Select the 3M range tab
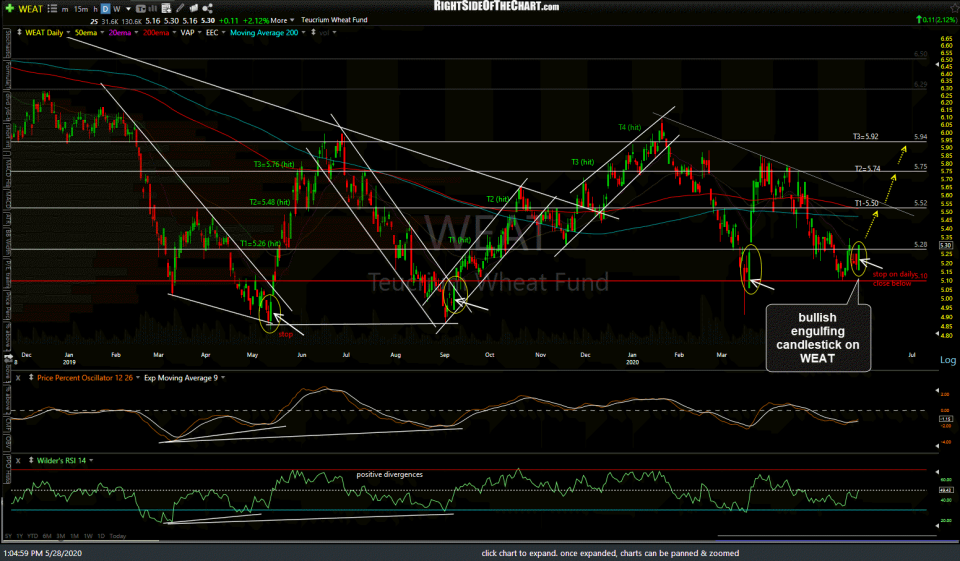The width and height of the screenshot is (960, 561). (61, 536)
